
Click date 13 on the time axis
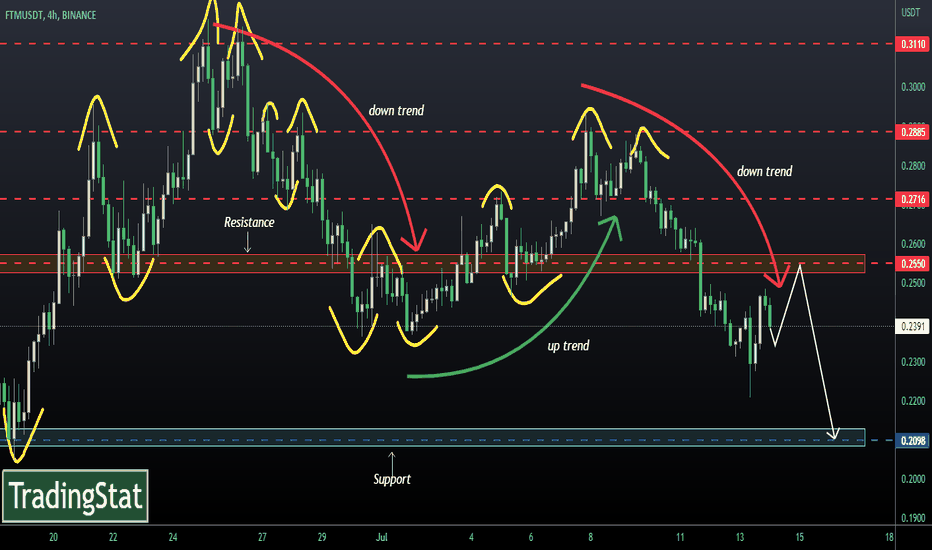[x=739, y=537]
